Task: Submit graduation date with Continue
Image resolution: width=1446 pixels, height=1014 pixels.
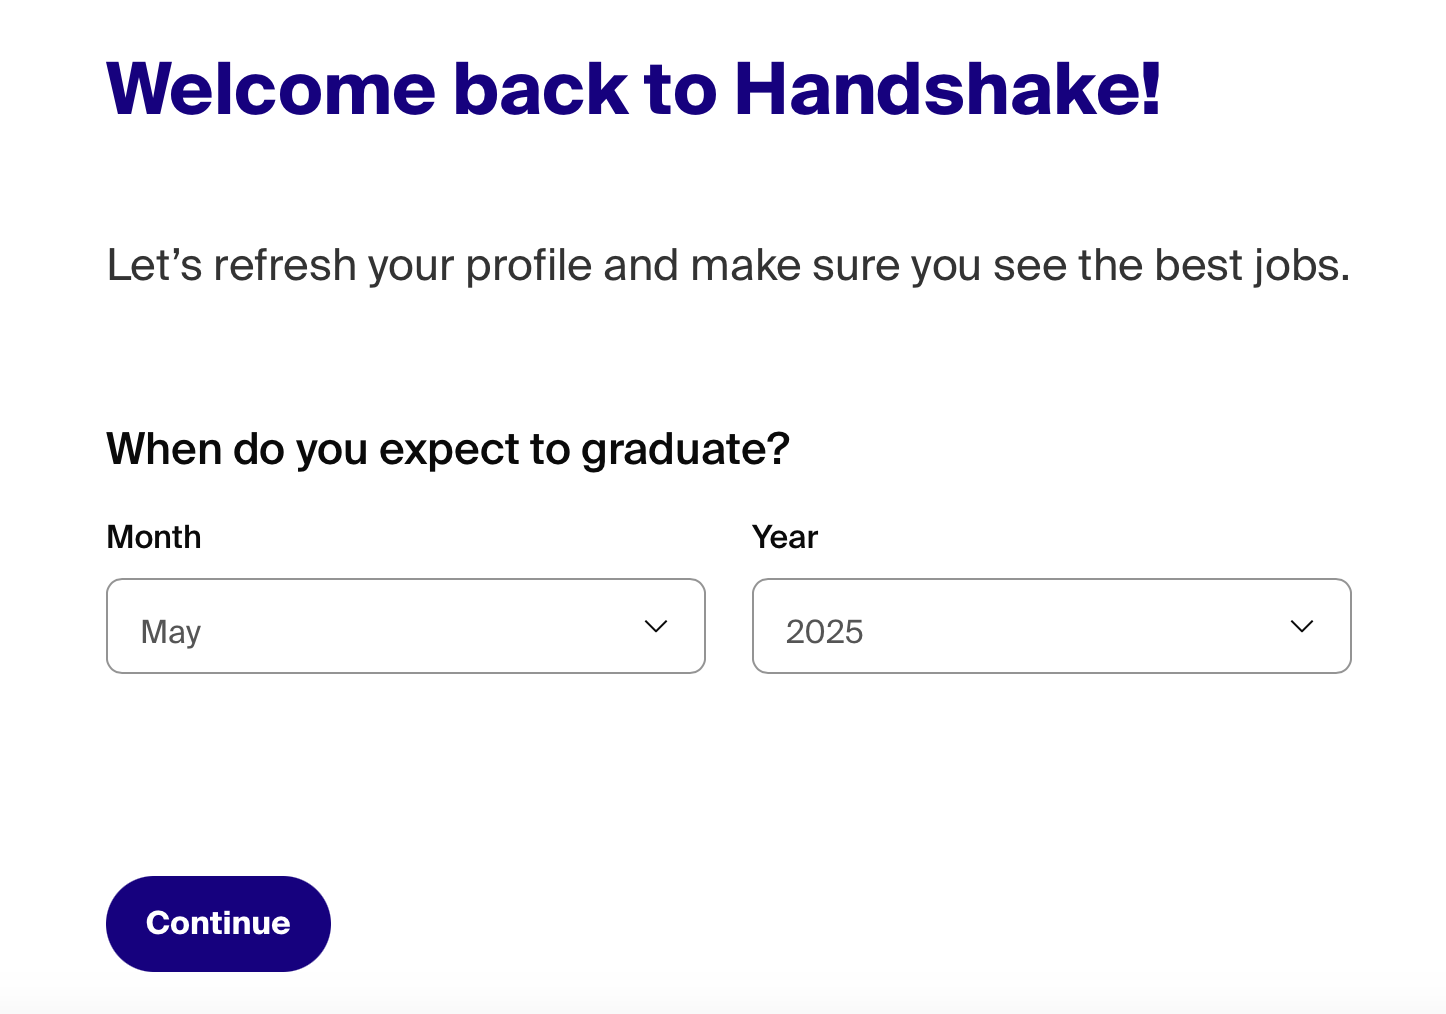Action: pos(218,923)
